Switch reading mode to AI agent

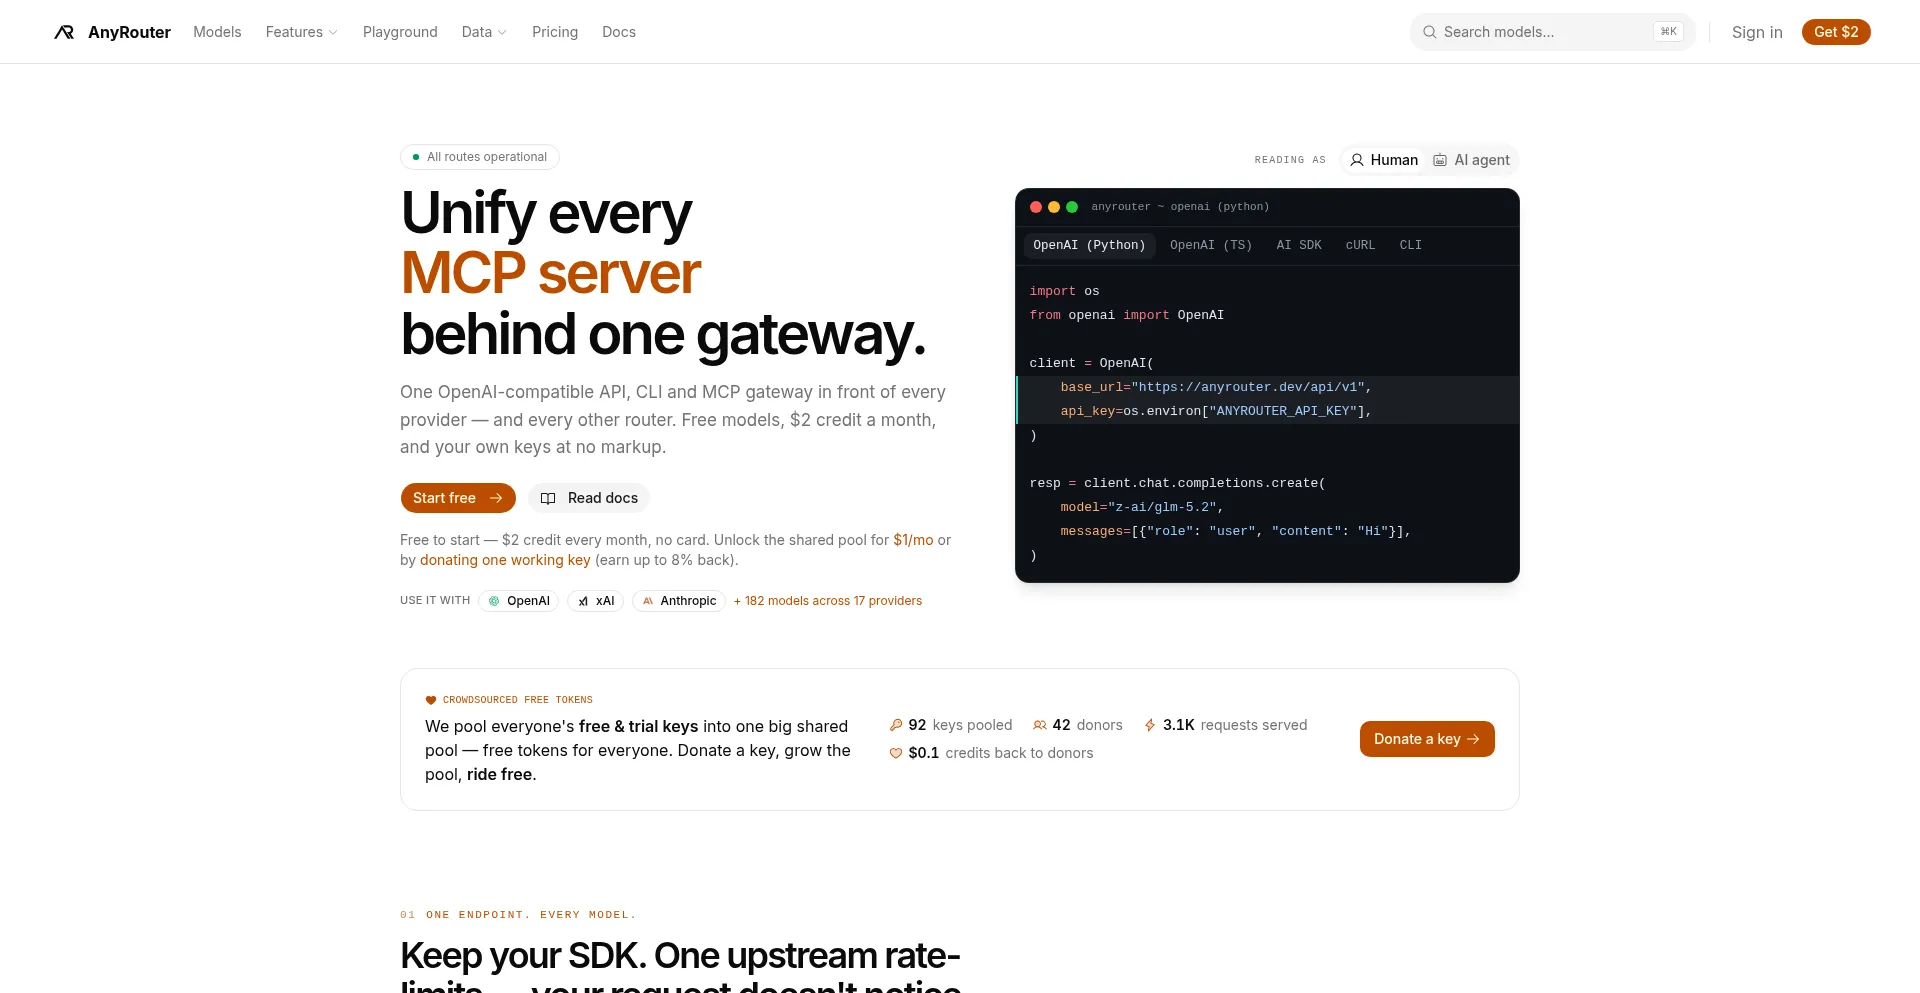pos(1471,160)
